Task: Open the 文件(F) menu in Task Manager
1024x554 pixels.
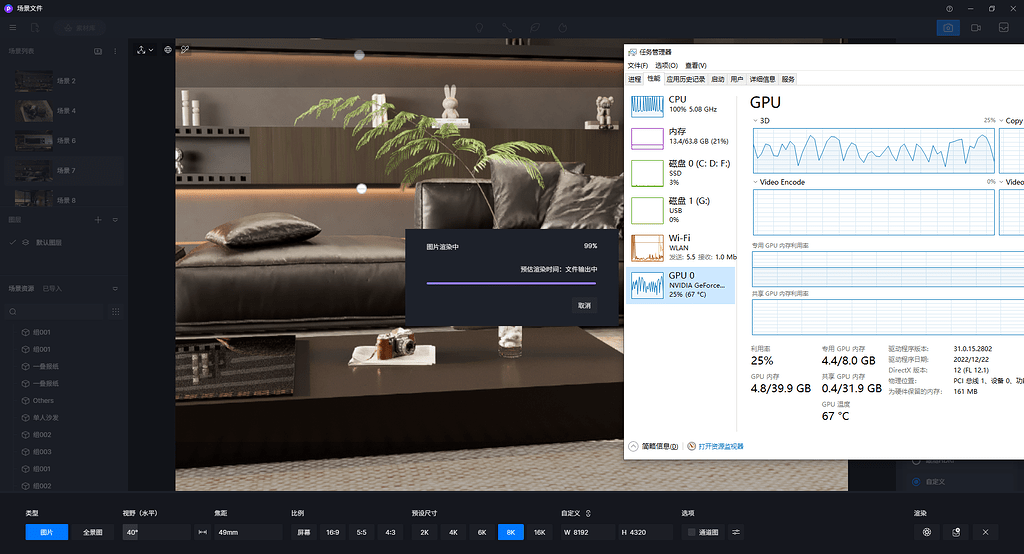Action: tap(638, 66)
